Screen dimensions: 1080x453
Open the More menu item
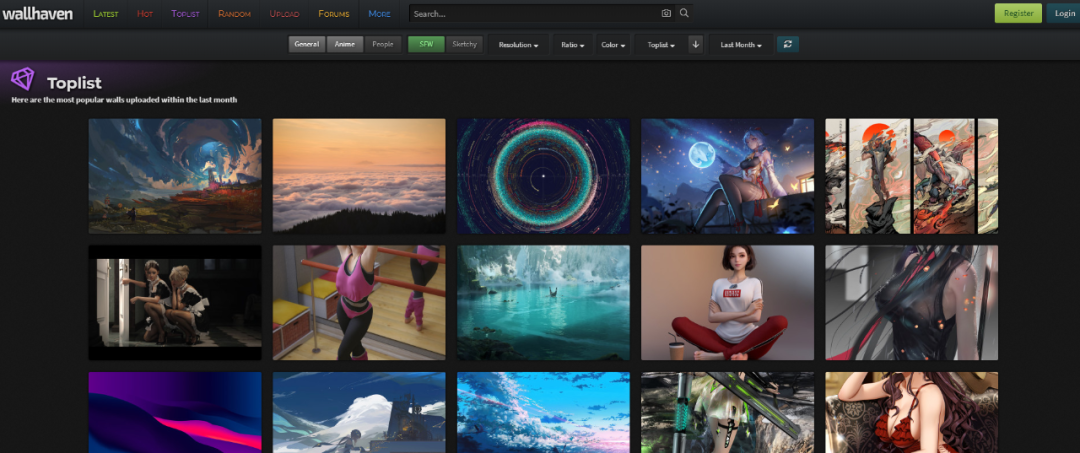point(380,14)
